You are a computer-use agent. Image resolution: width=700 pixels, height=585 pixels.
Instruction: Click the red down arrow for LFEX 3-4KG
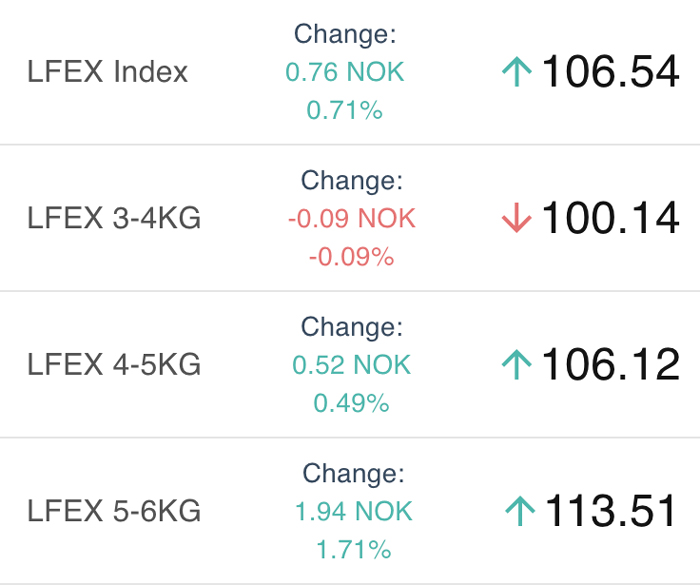point(516,218)
